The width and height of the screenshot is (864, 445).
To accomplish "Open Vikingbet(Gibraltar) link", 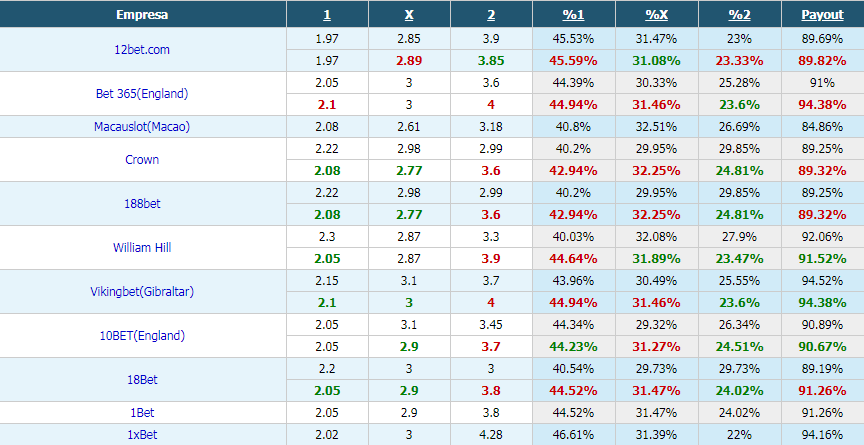I will click(142, 292).
